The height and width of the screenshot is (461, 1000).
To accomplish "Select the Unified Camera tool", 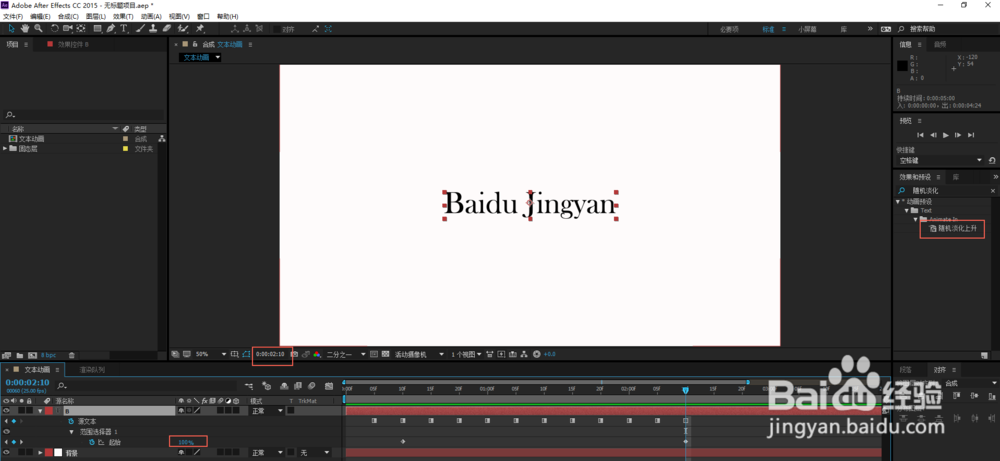I will point(68,29).
